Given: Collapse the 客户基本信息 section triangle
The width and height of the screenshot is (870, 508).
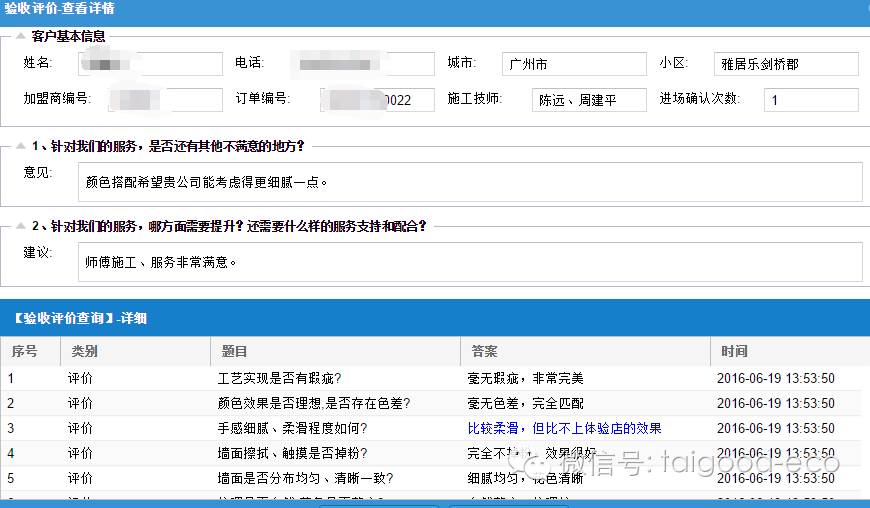Looking at the screenshot, I should tap(20, 36).
